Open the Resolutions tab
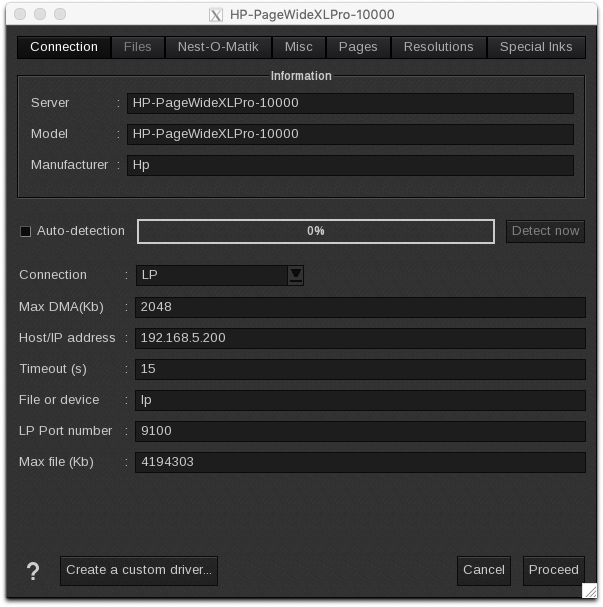 tap(439, 47)
